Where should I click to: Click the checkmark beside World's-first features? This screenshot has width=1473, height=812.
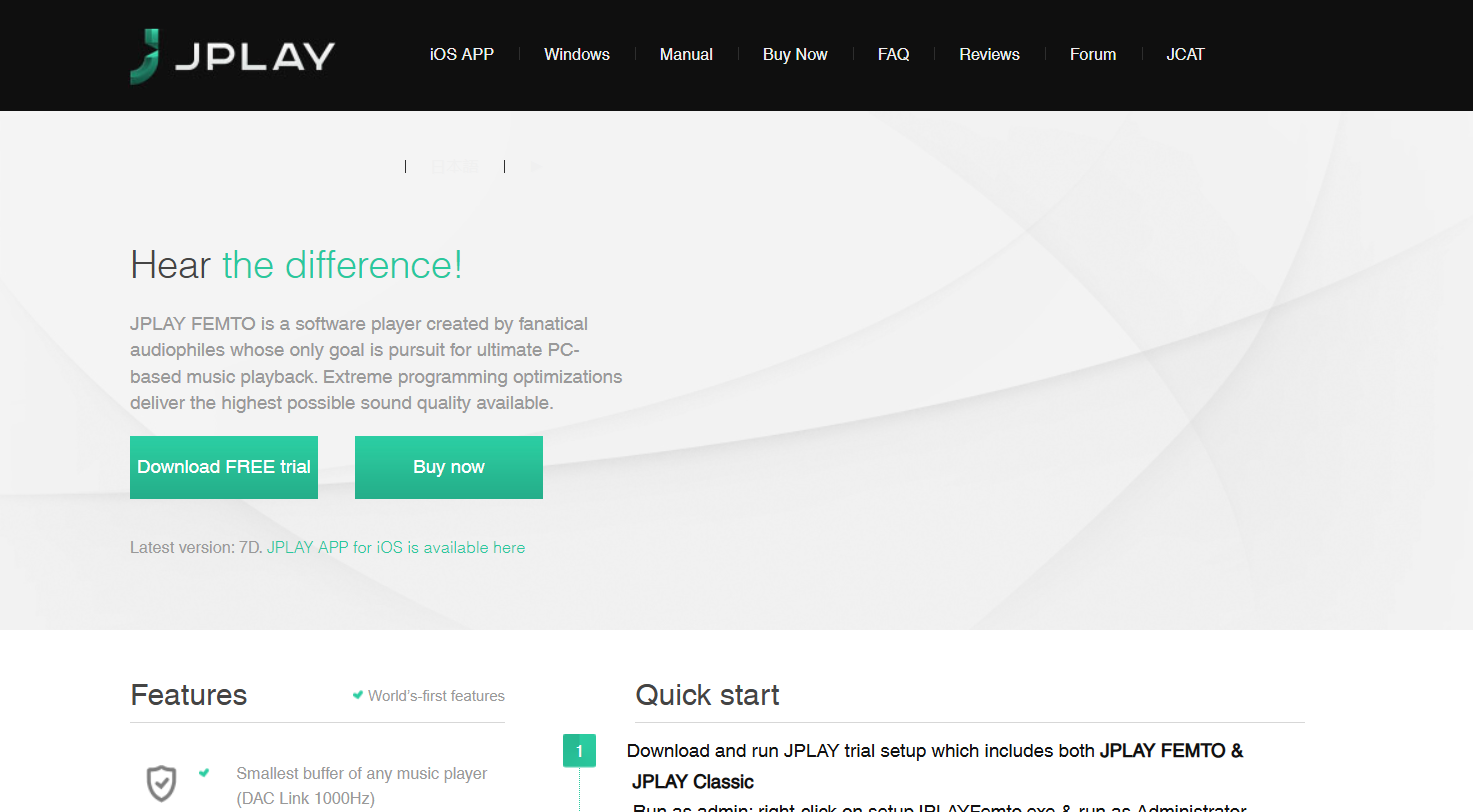pyautogui.click(x=357, y=695)
